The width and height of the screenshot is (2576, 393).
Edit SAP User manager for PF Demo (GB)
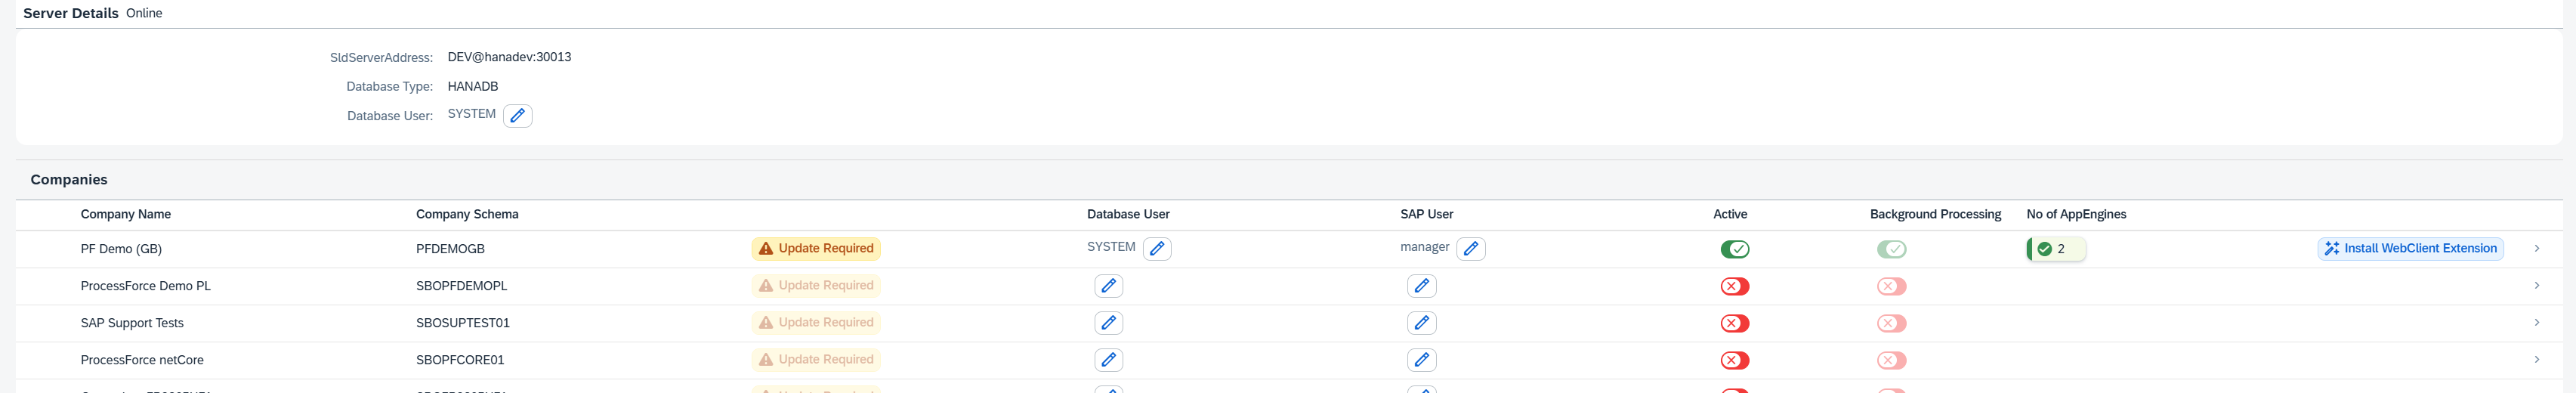coord(1470,249)
